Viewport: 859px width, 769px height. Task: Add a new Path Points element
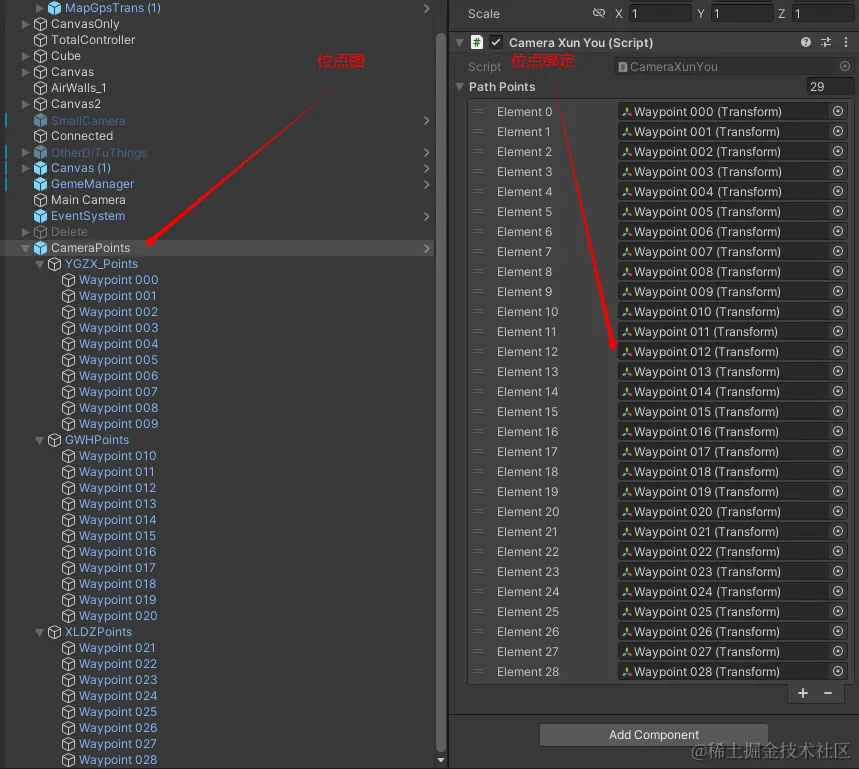pos(803,693)
